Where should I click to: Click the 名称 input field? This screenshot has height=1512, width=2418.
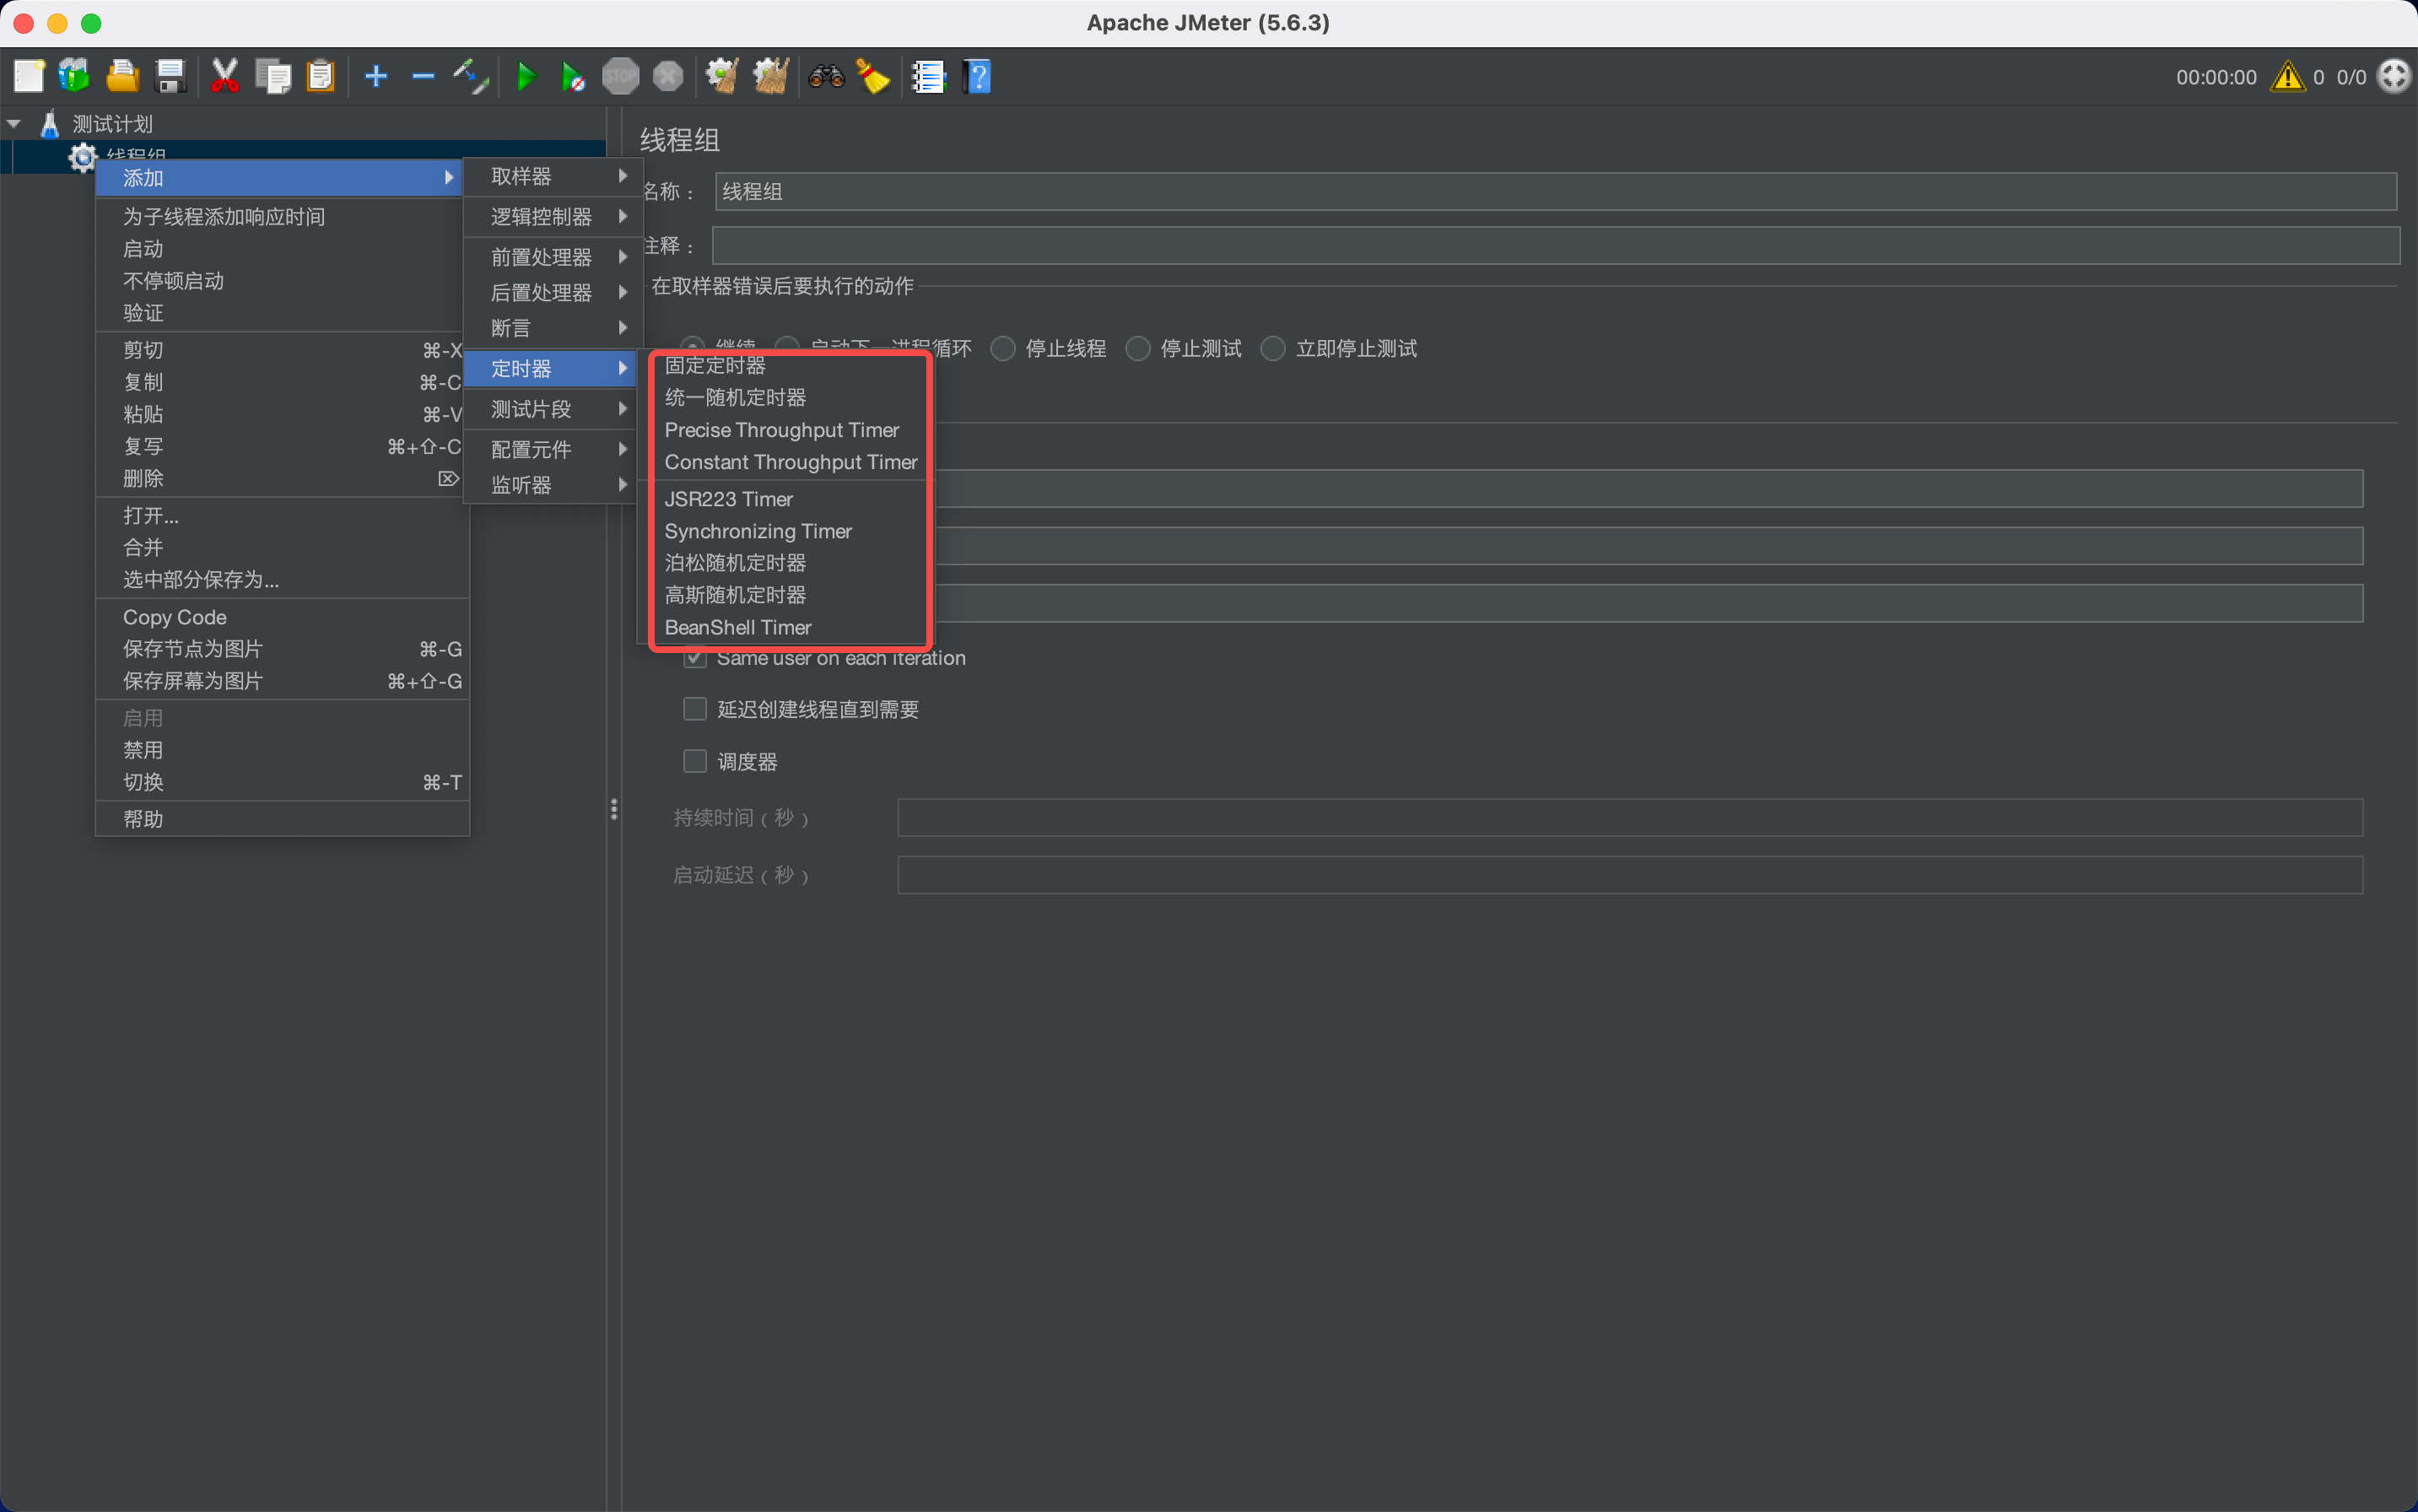click(x=1555, y=191)
